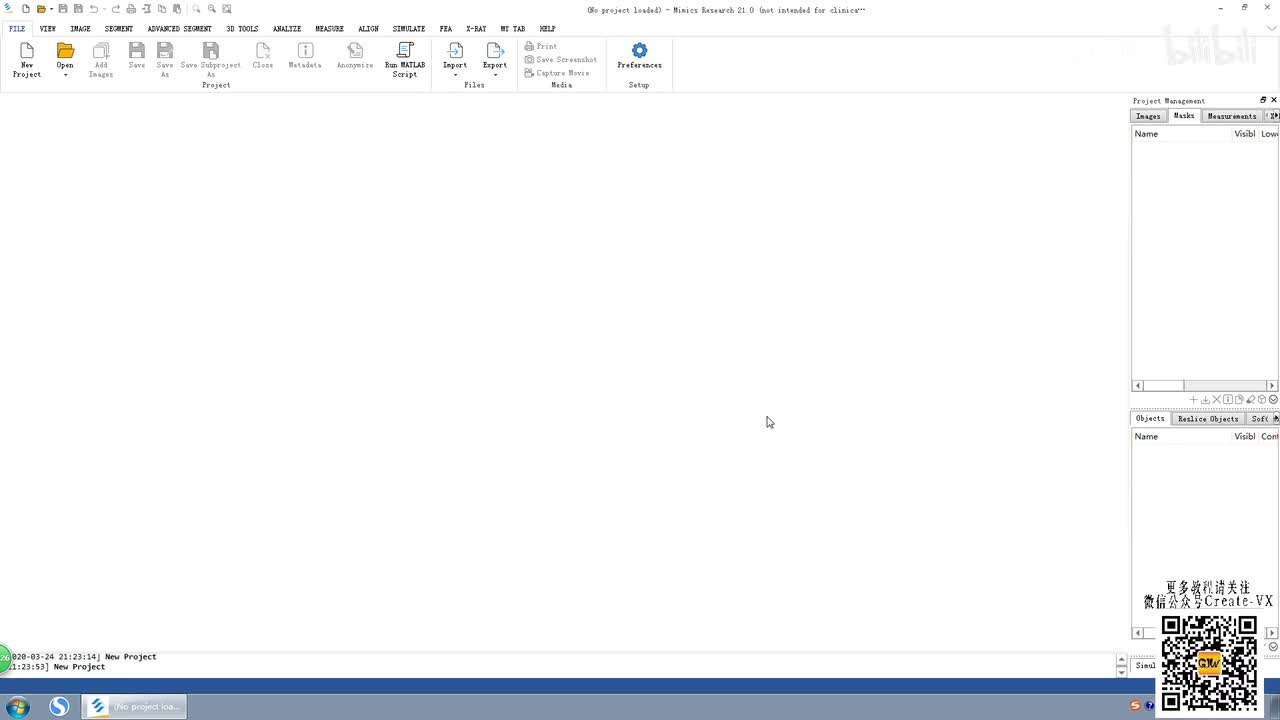Click the Save Subproject As icon
The width and height of the screenshot is (1280, 720).
coord(211,51)
